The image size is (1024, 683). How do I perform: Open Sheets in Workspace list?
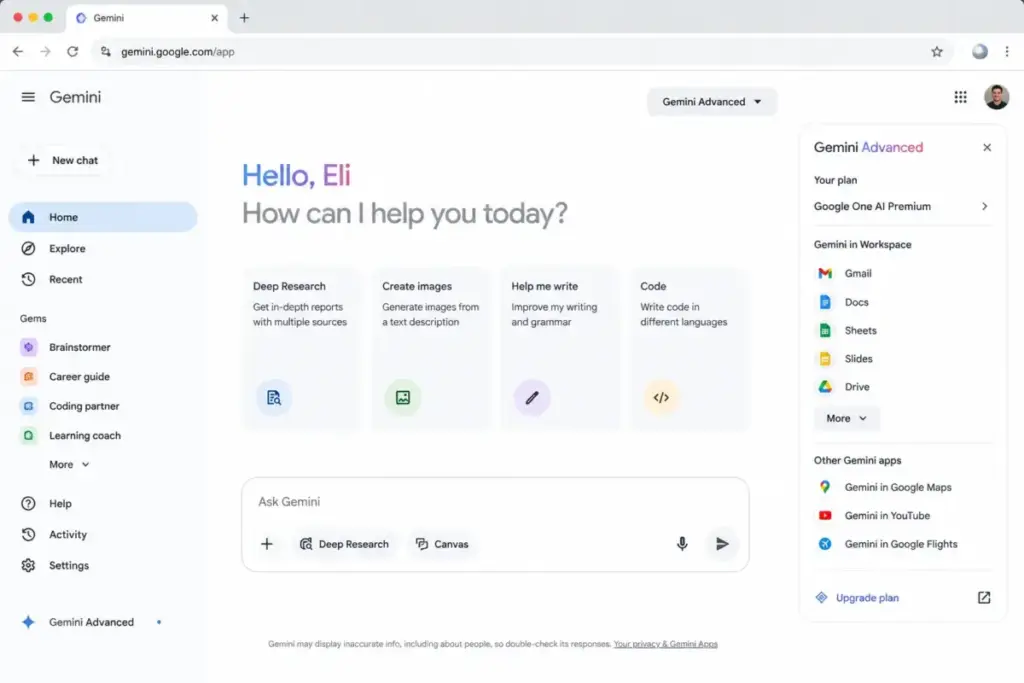[848, 330]
